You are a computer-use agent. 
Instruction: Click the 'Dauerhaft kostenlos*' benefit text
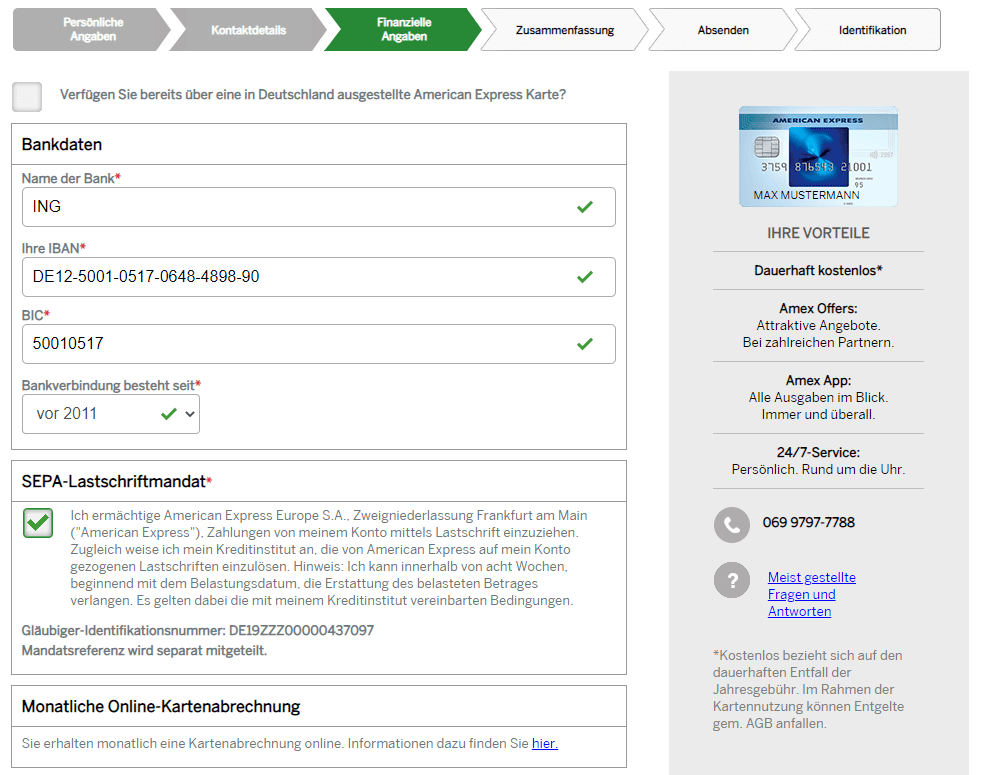(818, 270)
